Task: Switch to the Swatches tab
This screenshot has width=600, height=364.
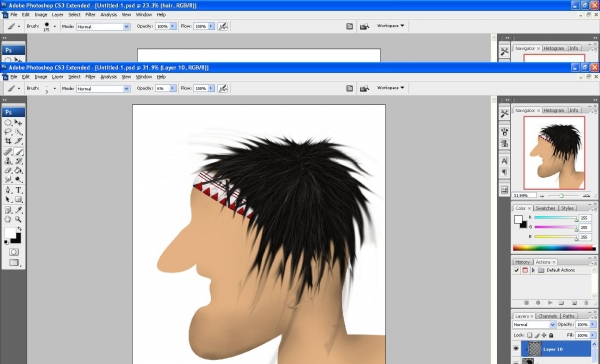Action: point(545,208)
